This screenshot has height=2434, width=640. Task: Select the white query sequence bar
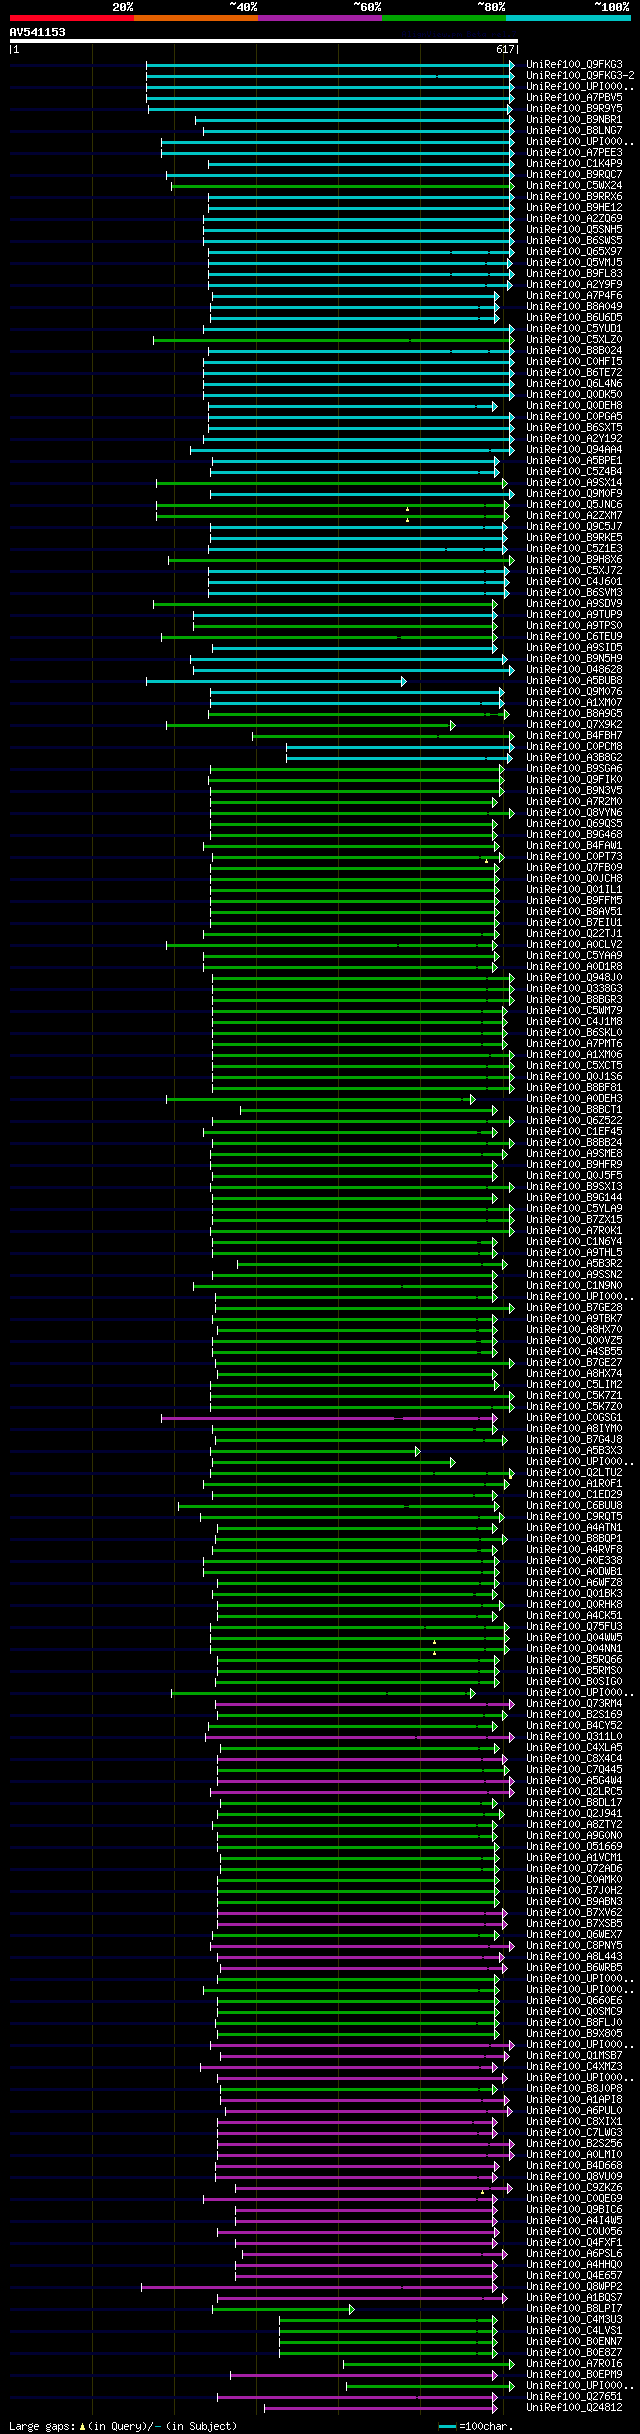[263, 41]
